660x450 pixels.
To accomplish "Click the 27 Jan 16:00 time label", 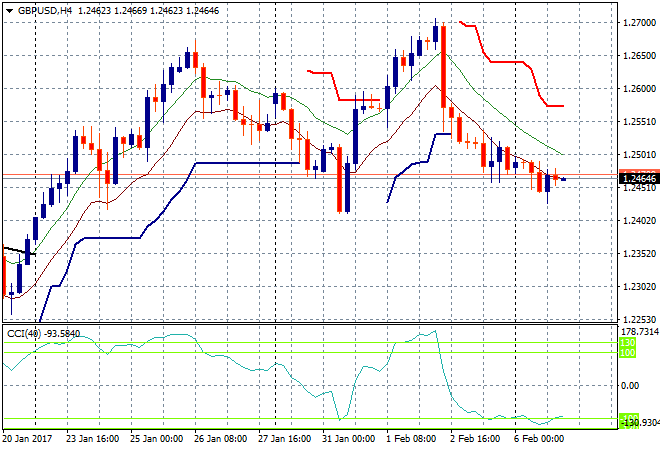I will click(x=285, y=439).
